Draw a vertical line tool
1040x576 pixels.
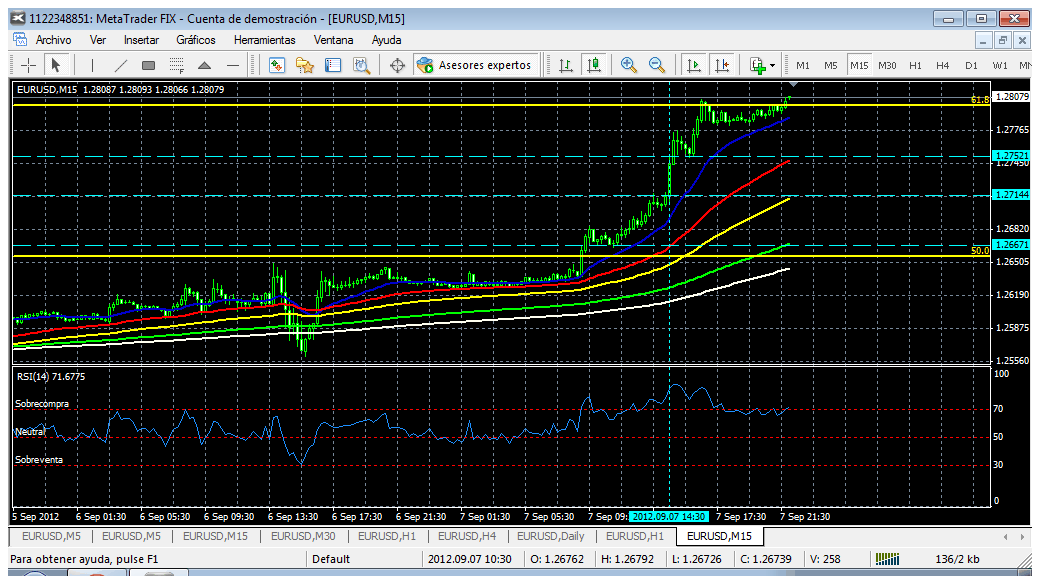pos(92,65)
